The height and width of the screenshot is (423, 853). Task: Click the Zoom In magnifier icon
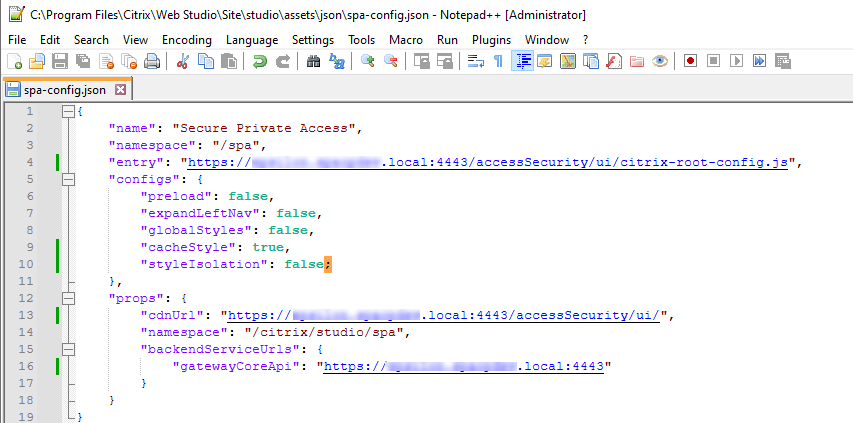(368, 61)
